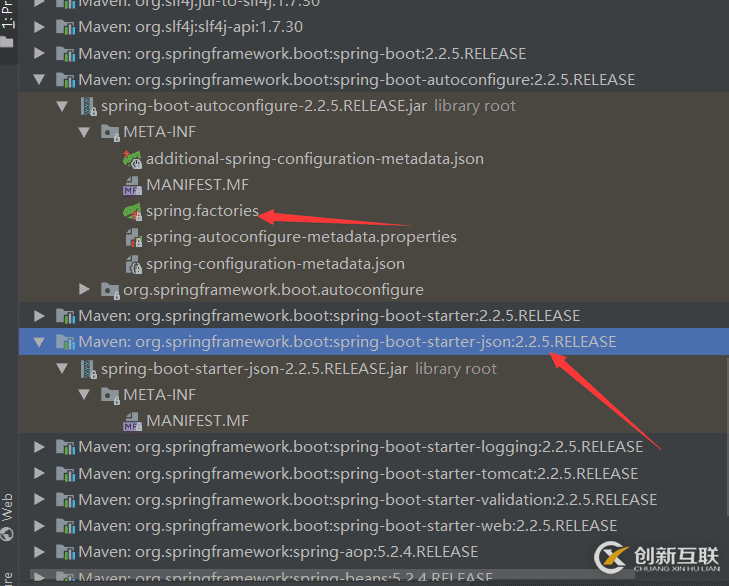Select highlighted spring-boot-starter-json:2.2.5.RELEASE row

tap(374, 342)
